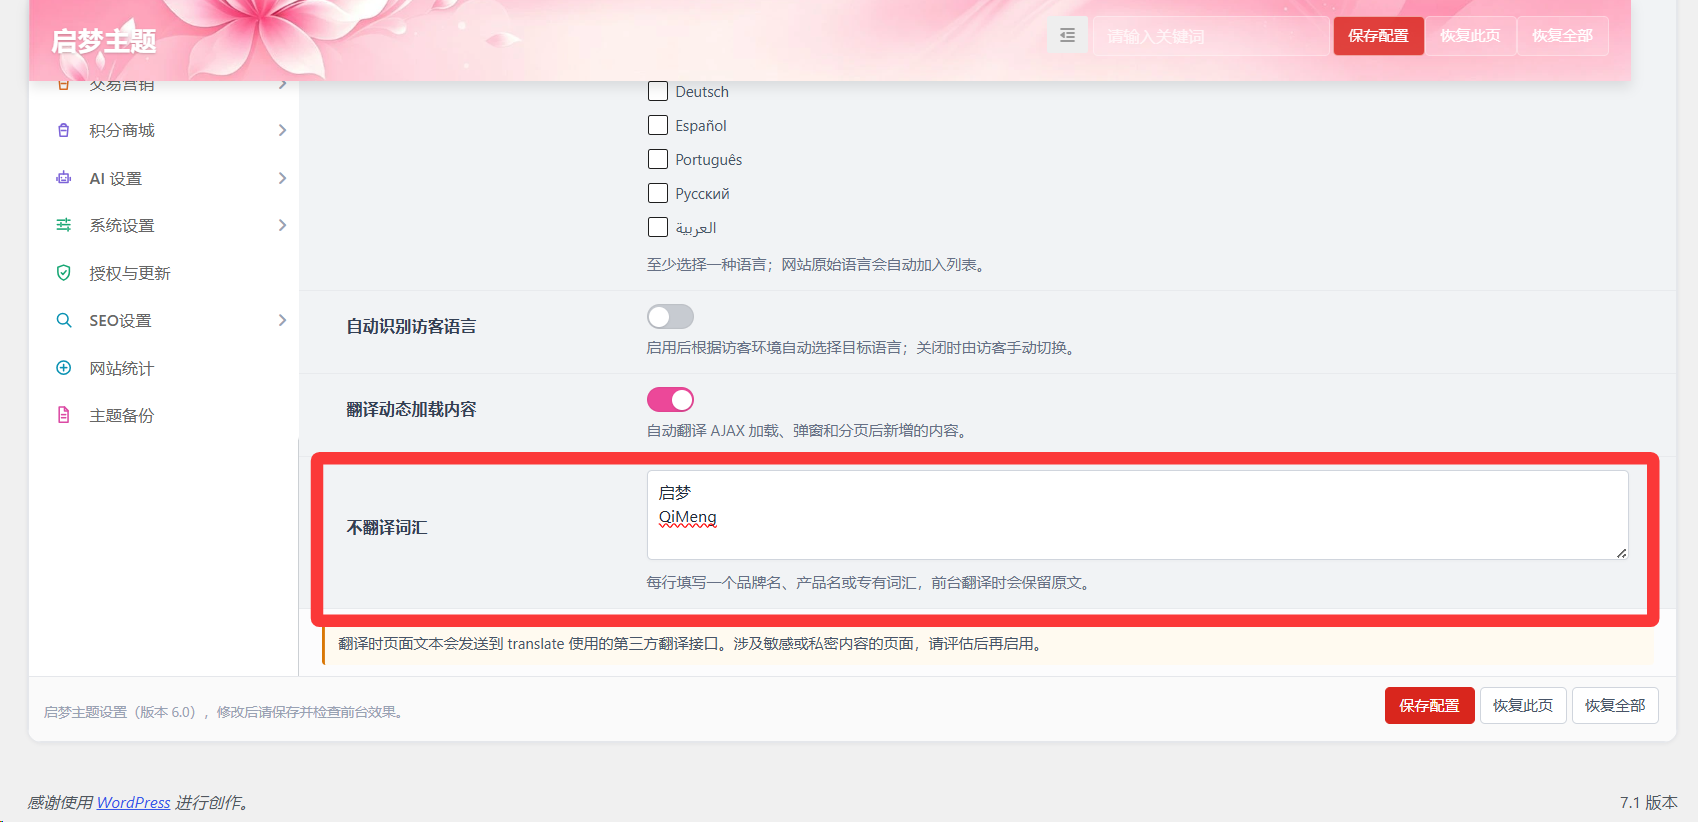Image resolution: width=1698 pixels, height=822 pixels.
Task: Check the Русский language checkbox
Action: coord(658,193)
